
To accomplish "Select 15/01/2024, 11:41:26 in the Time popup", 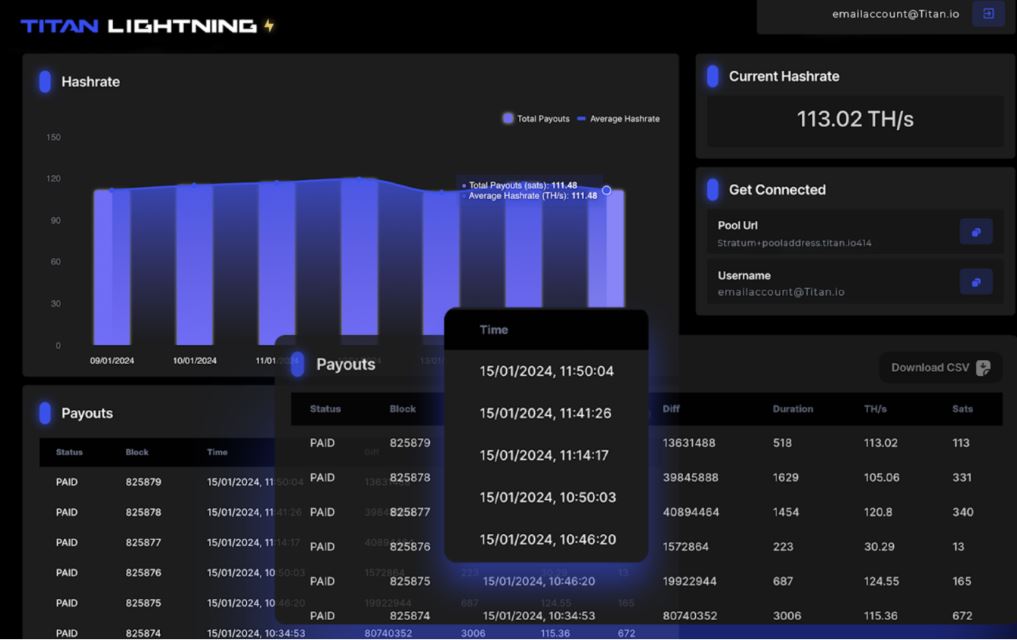I will coord(545,413).
